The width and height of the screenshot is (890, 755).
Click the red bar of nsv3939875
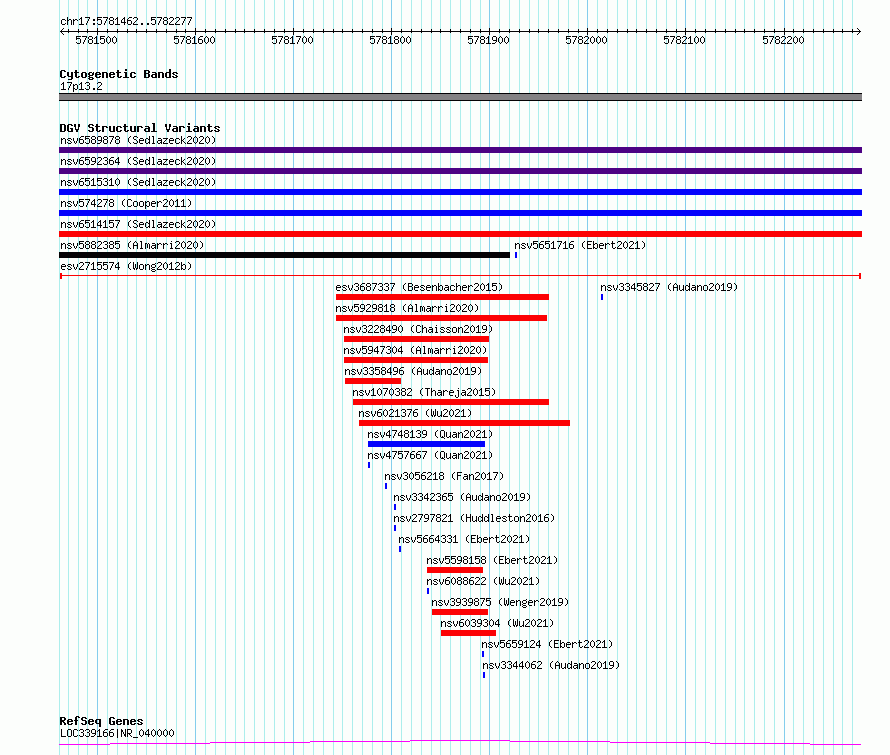click(x=460, y=612)
